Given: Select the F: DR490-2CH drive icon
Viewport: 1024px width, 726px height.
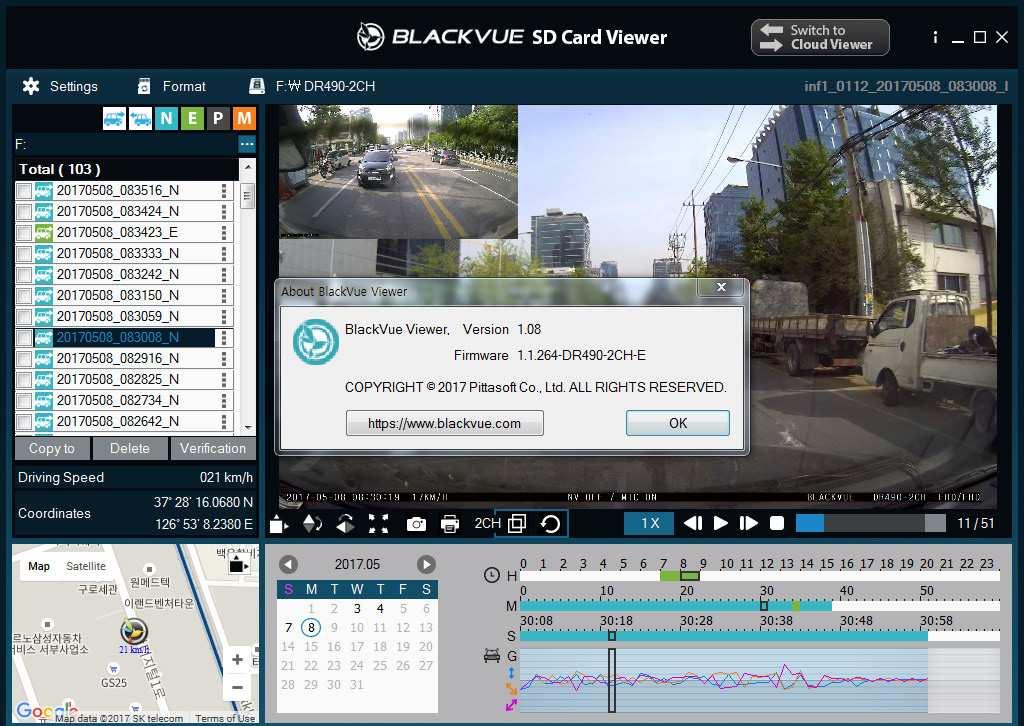Looking at the screenshot, I should (257, 86).
